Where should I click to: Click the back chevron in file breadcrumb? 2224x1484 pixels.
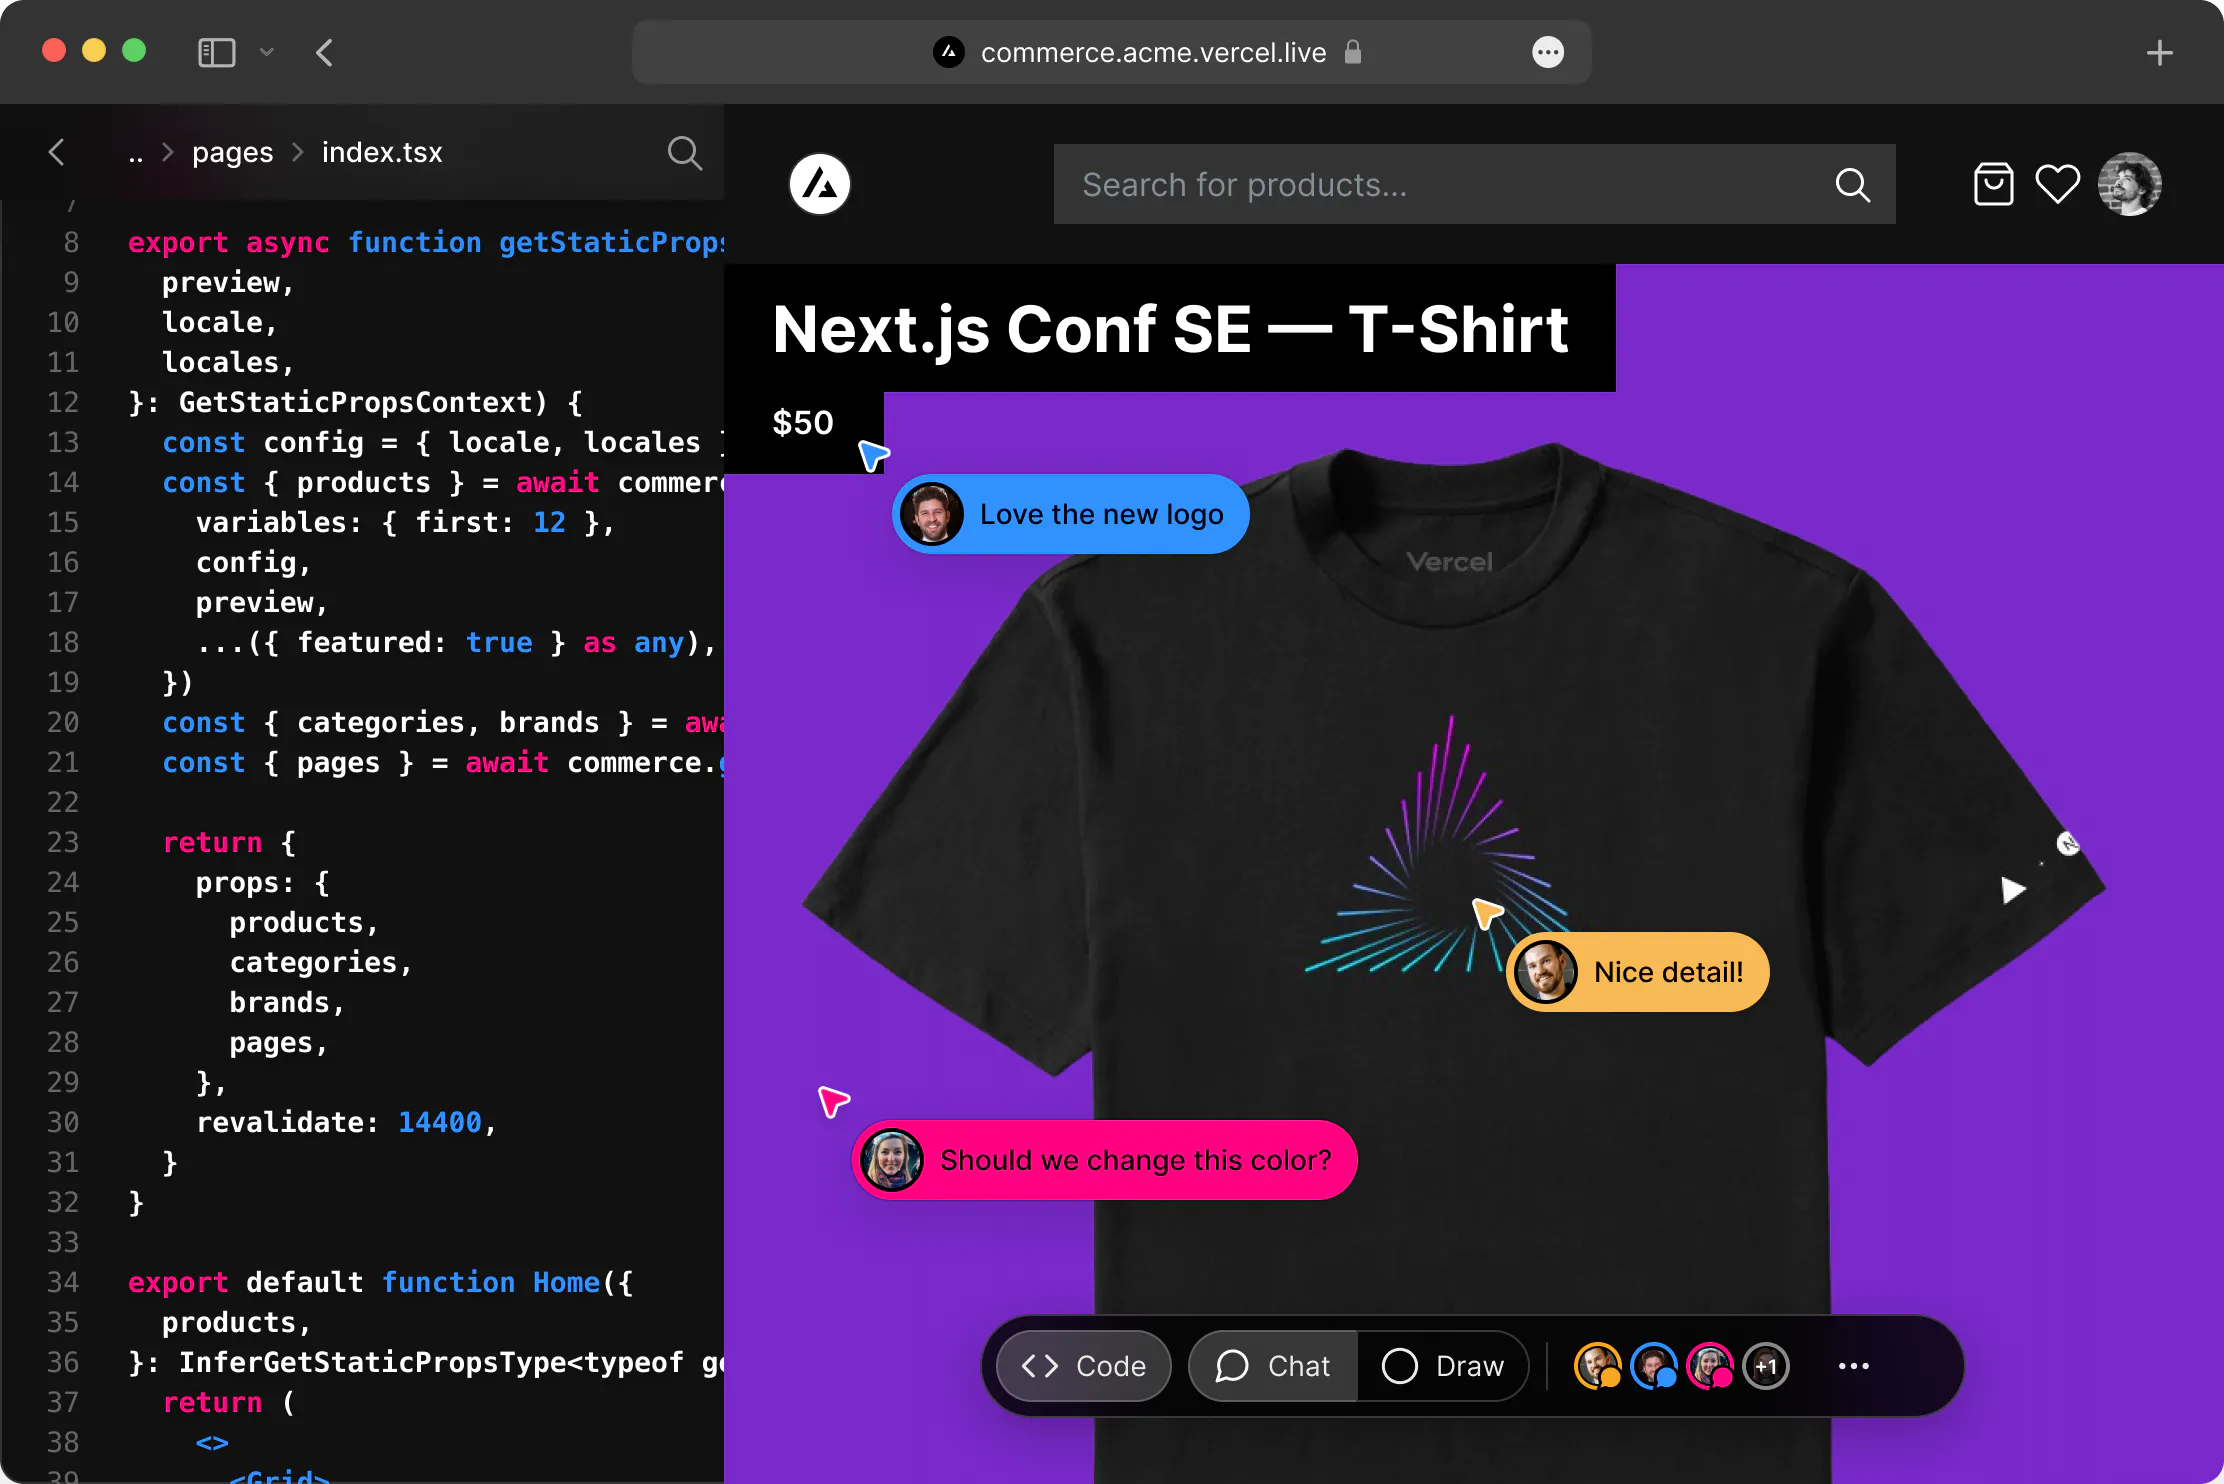click(57, 152)
